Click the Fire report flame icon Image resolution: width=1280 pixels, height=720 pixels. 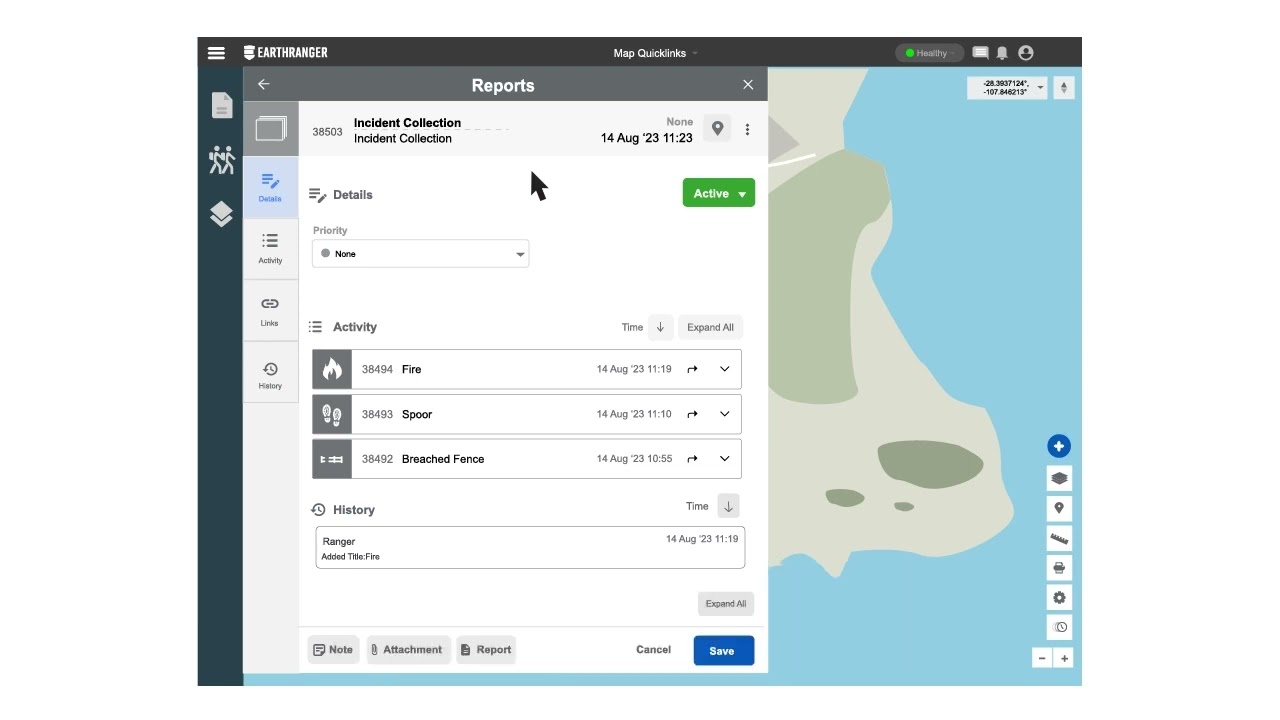(332, 369)
